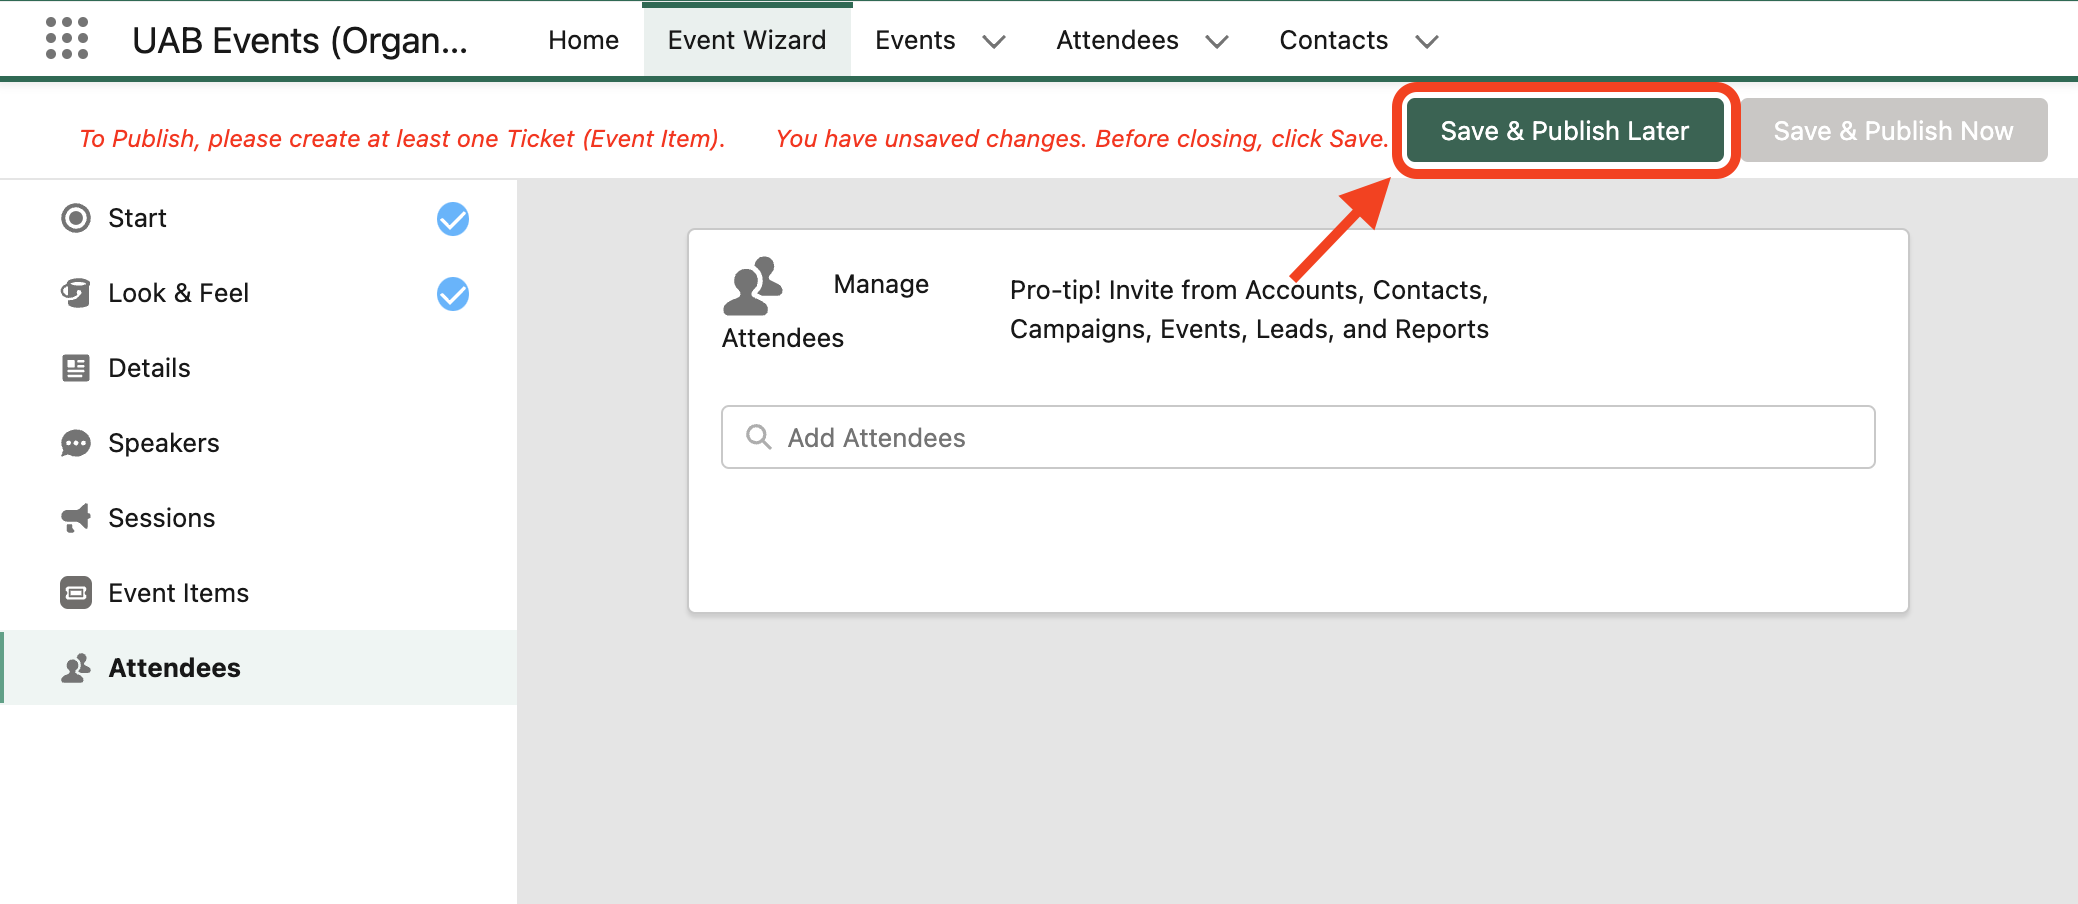Click the Details document icon

click(76, 368)
